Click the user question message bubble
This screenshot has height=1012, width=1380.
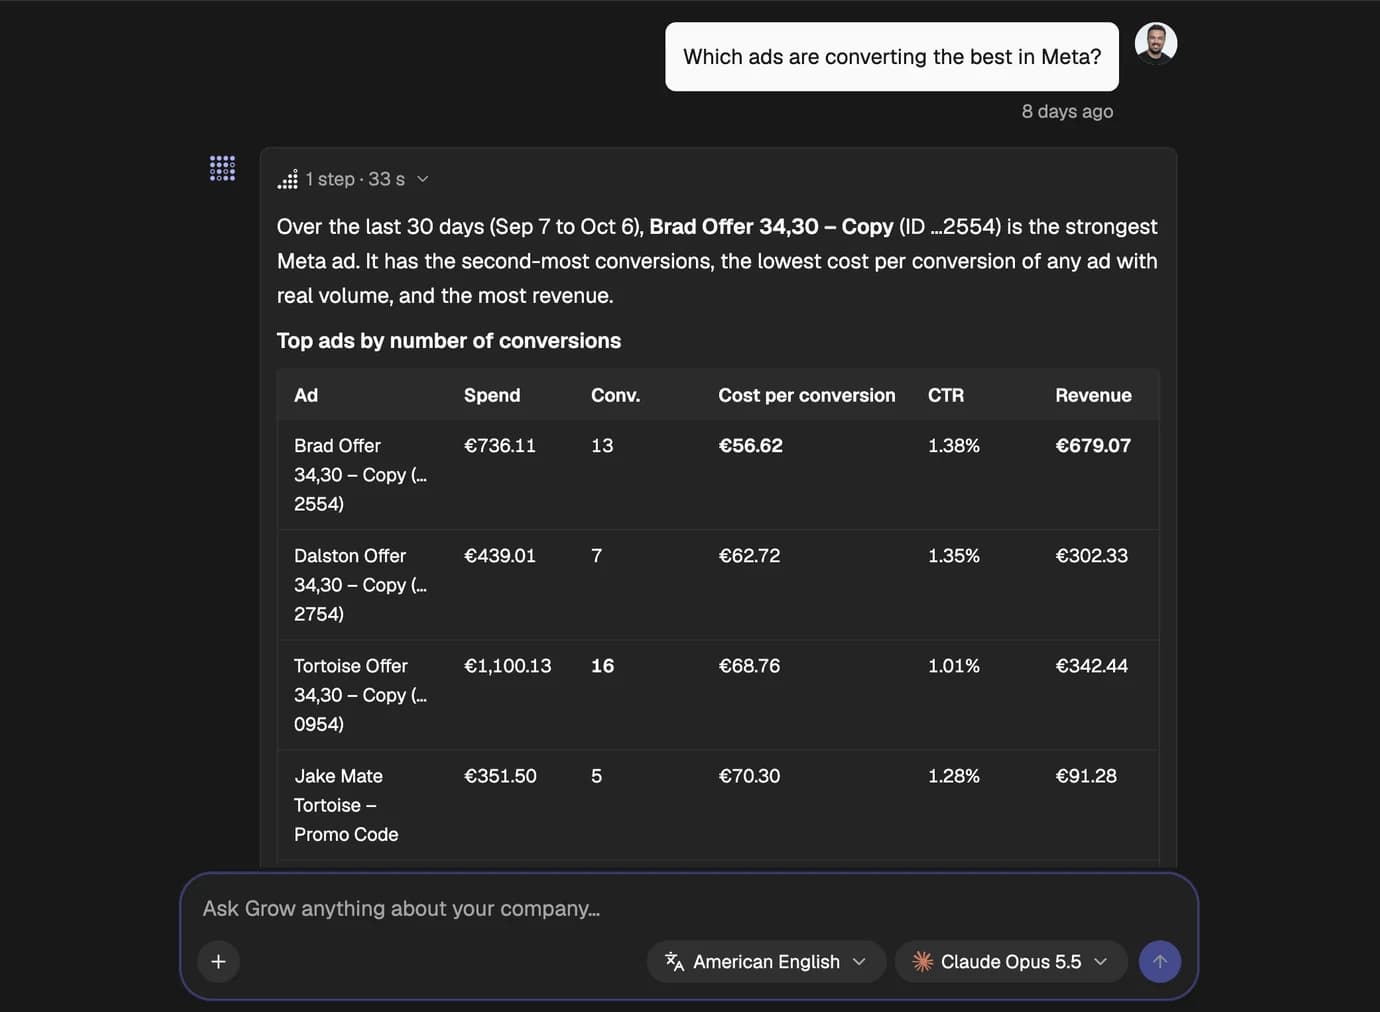pos(892,57)
